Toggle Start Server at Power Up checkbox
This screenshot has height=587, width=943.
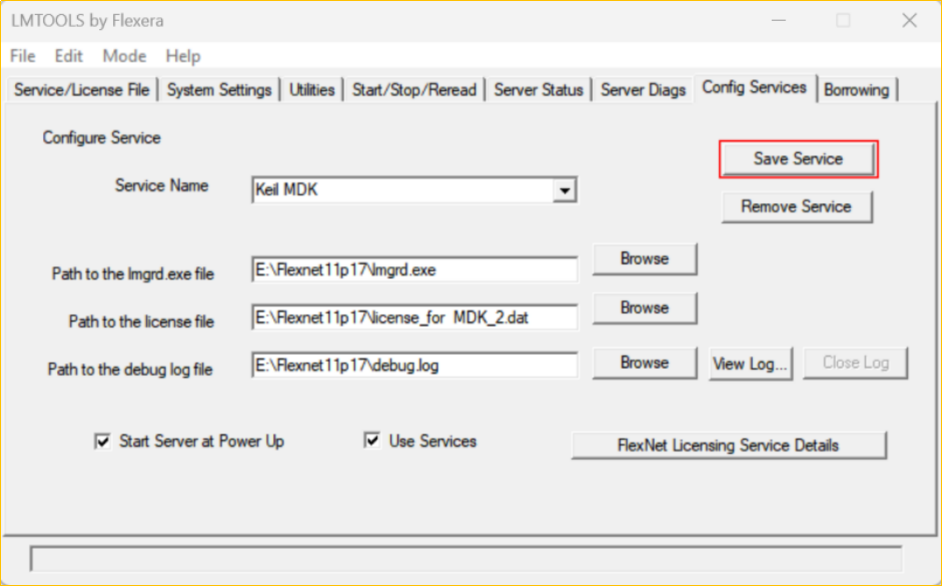(102, 441)
